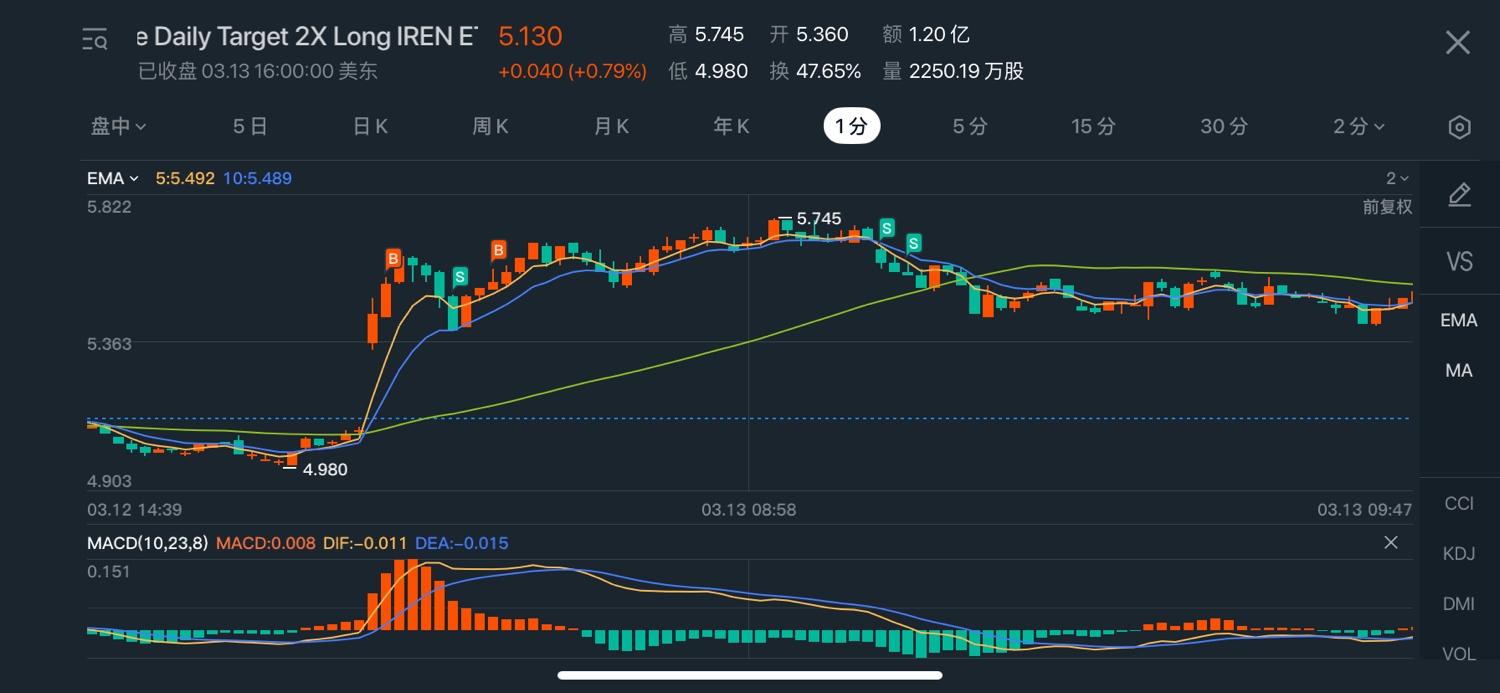Open the stock search list icon
The image size is (1500, 693).
coord(95,40)
